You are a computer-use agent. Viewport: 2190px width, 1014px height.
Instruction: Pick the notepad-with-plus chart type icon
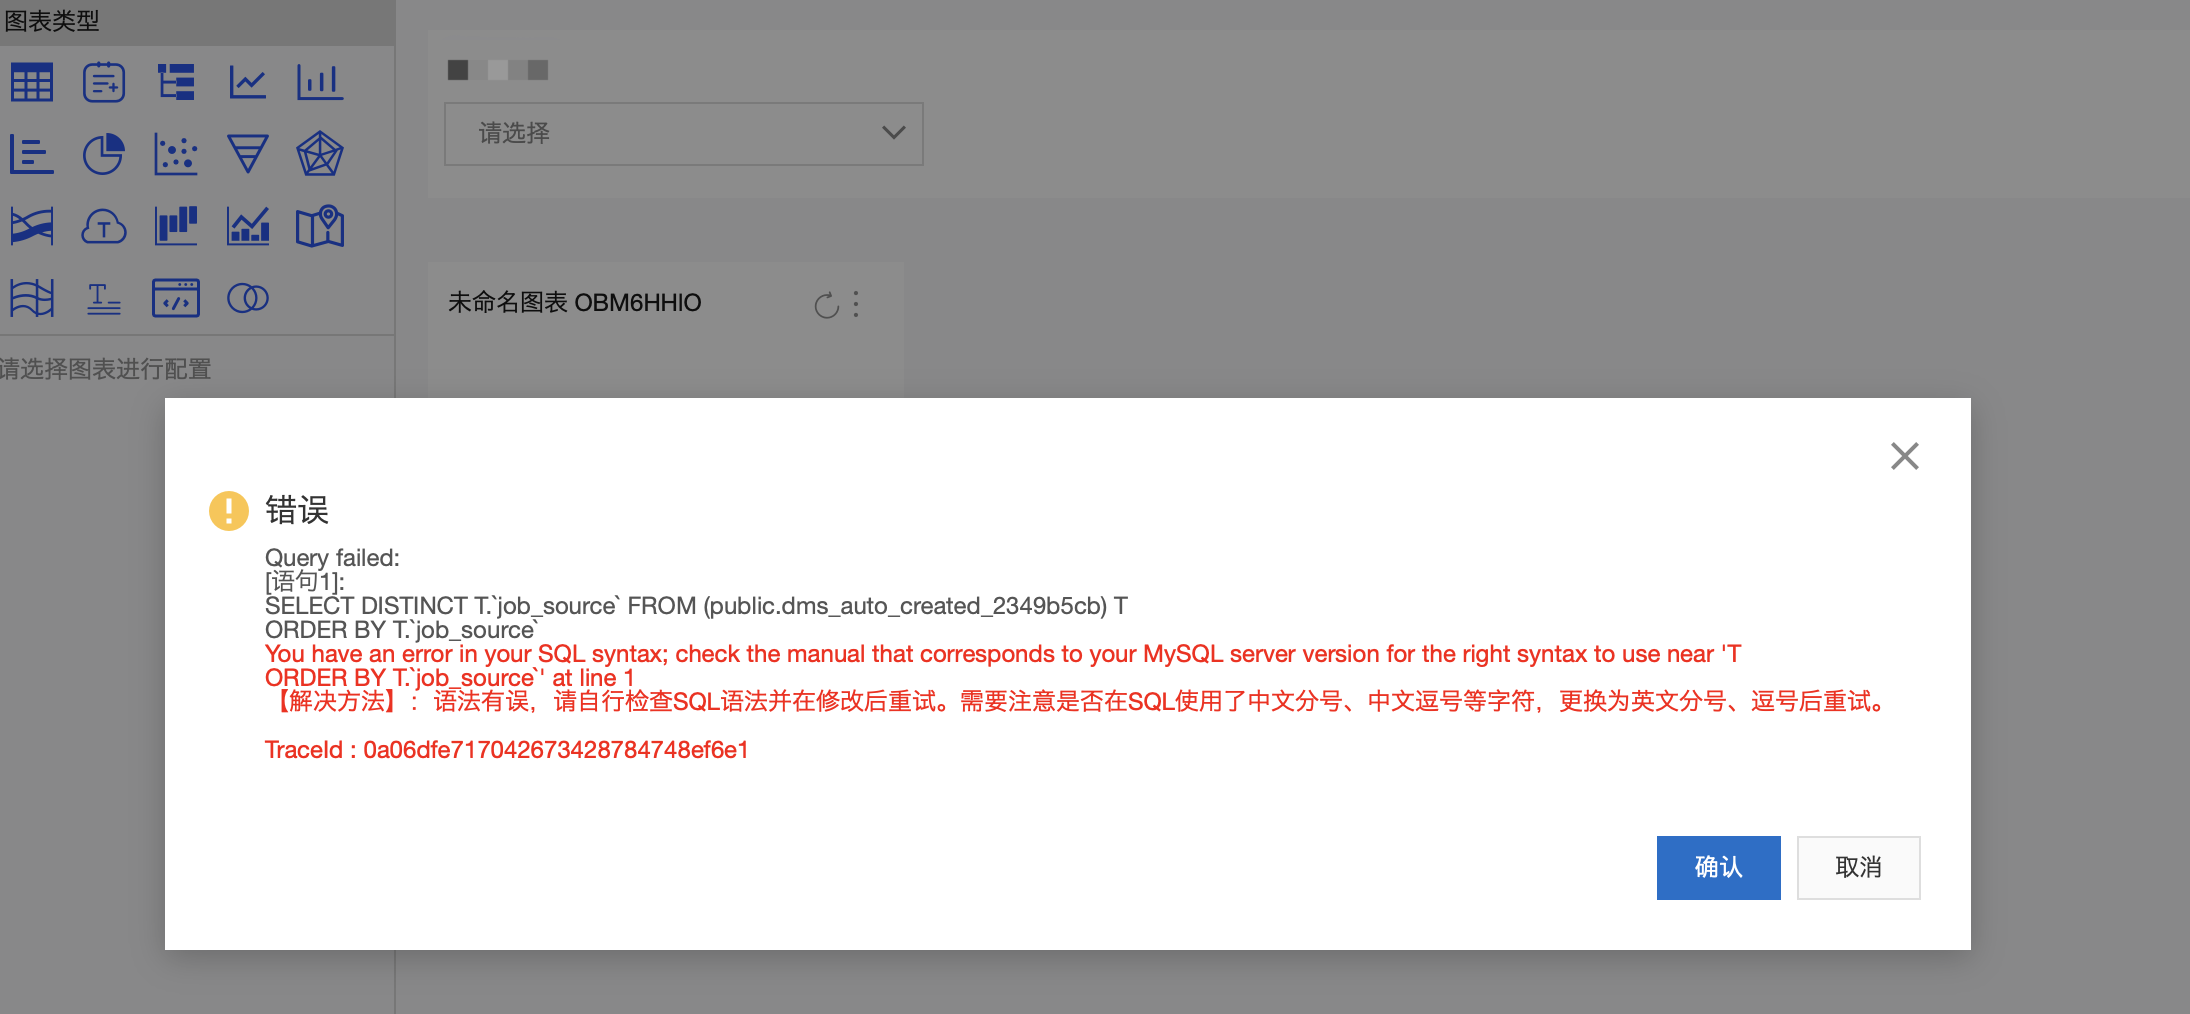tap(104, 83)
